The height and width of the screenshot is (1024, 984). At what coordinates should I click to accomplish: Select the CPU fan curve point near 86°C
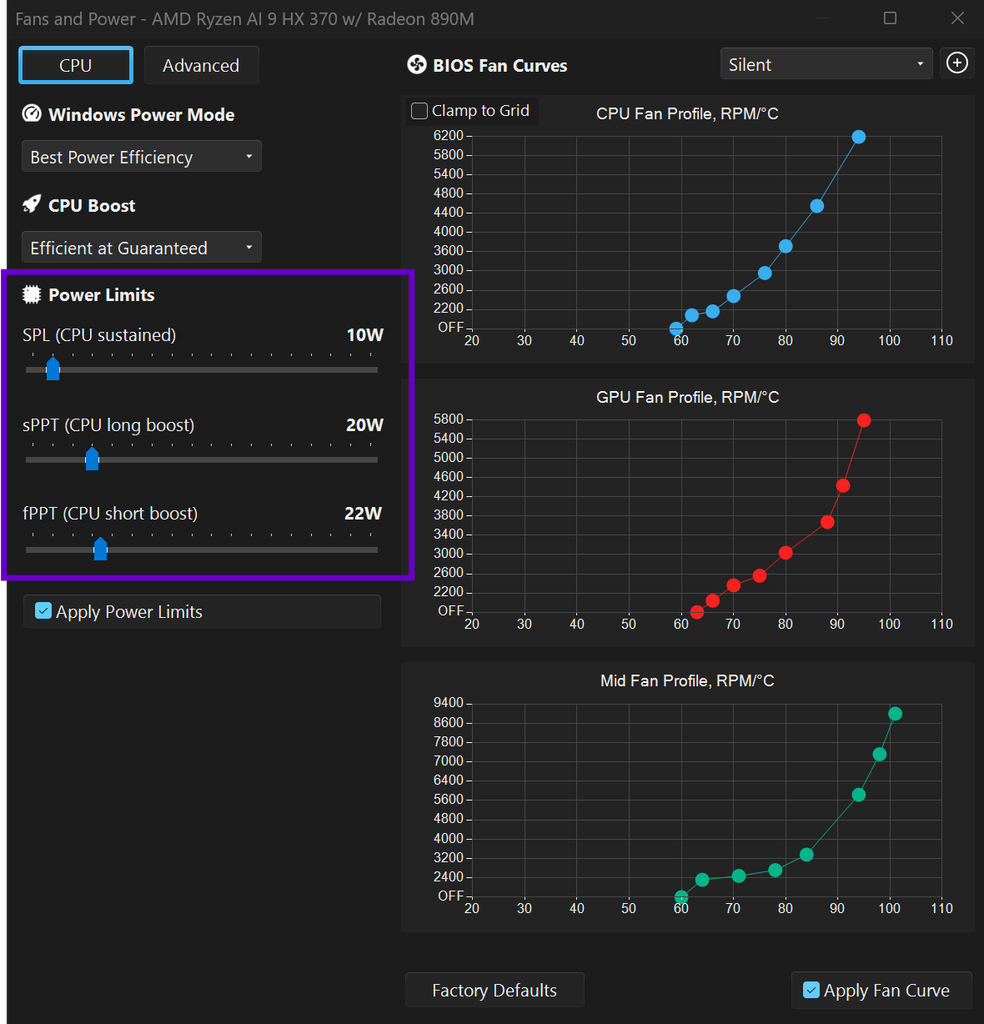[x=817, y=206]
